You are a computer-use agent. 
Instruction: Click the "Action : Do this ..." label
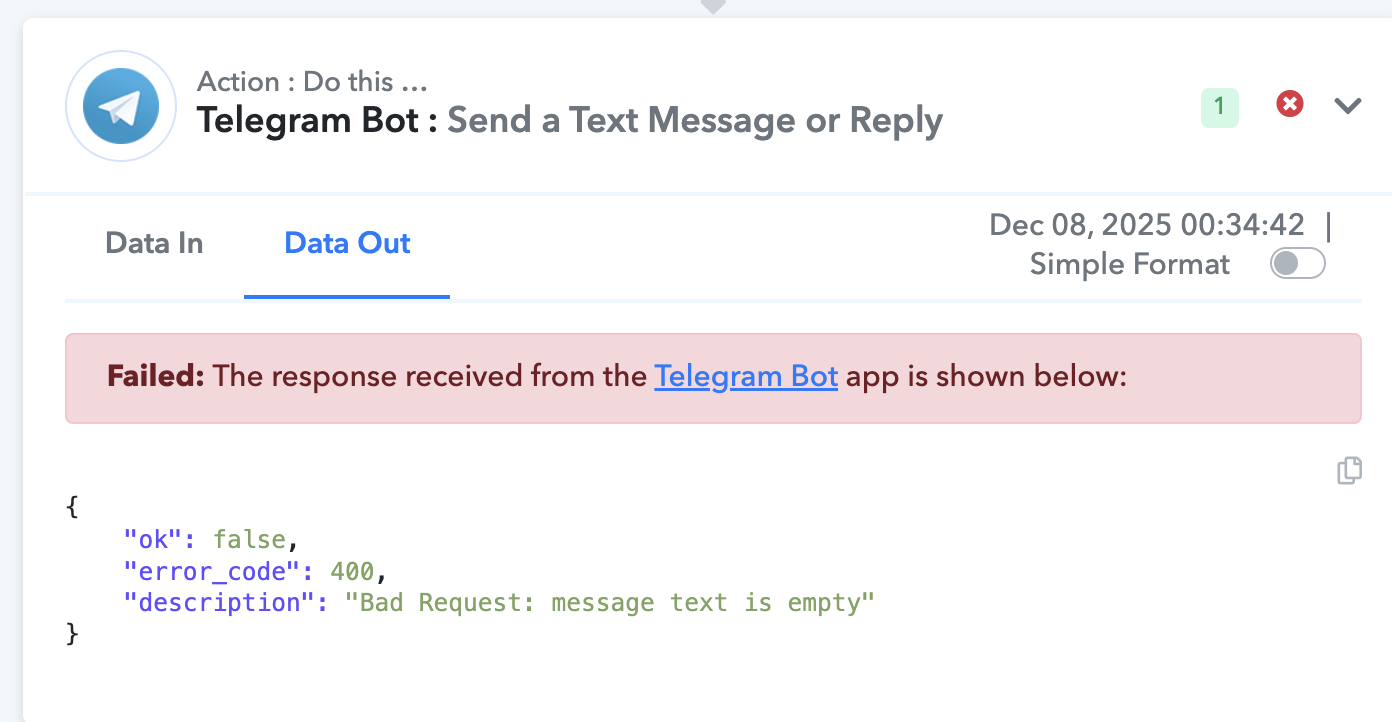click(x=313, y=81)
